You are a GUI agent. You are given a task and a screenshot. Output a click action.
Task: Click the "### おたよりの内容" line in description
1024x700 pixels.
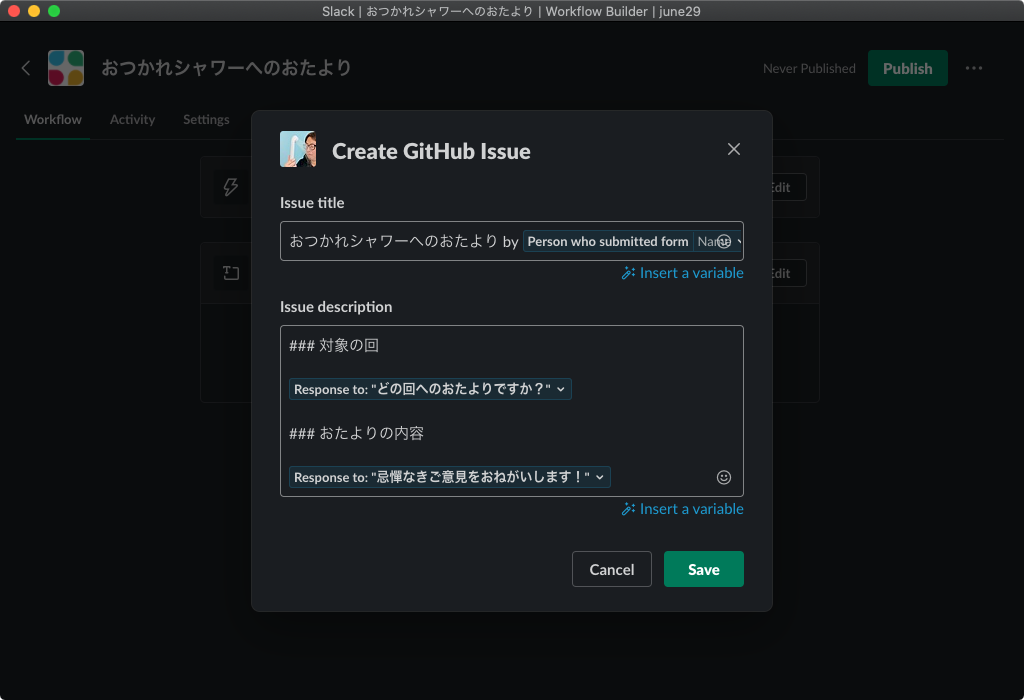[357, 434]
